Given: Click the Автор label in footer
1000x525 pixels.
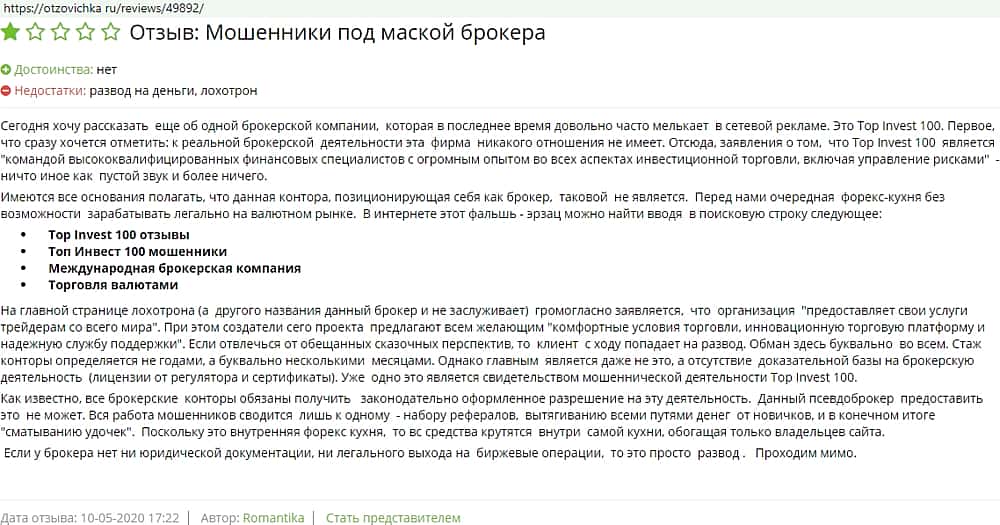Looking at the screenshot, I should [219, 517].
